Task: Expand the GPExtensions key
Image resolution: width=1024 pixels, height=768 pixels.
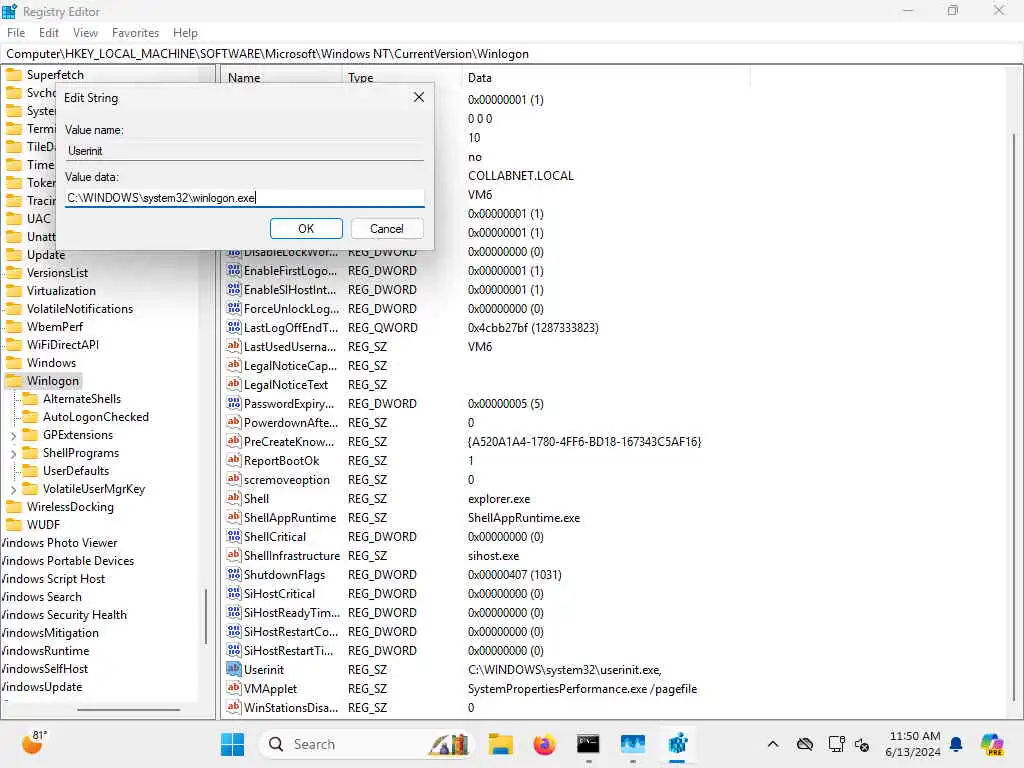Action: (x=14, y=436)
